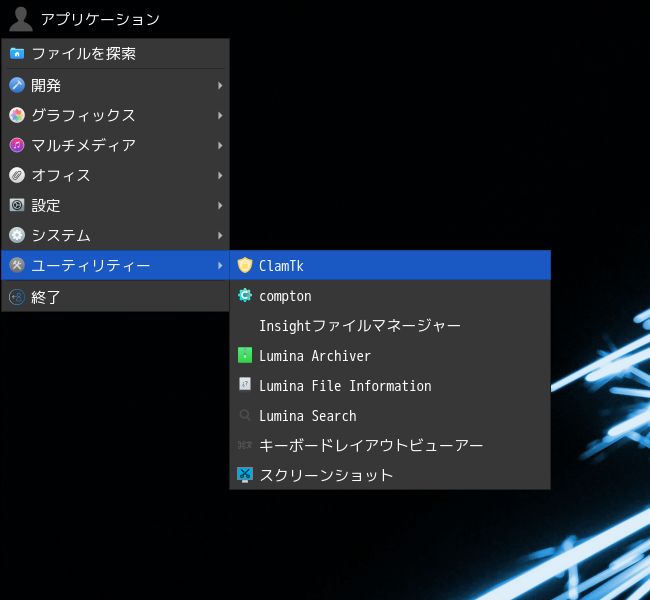Screen dimensions: 650x600
Task: Open キーボードレイアウトビューアー
Action: [x=390, y=445]
